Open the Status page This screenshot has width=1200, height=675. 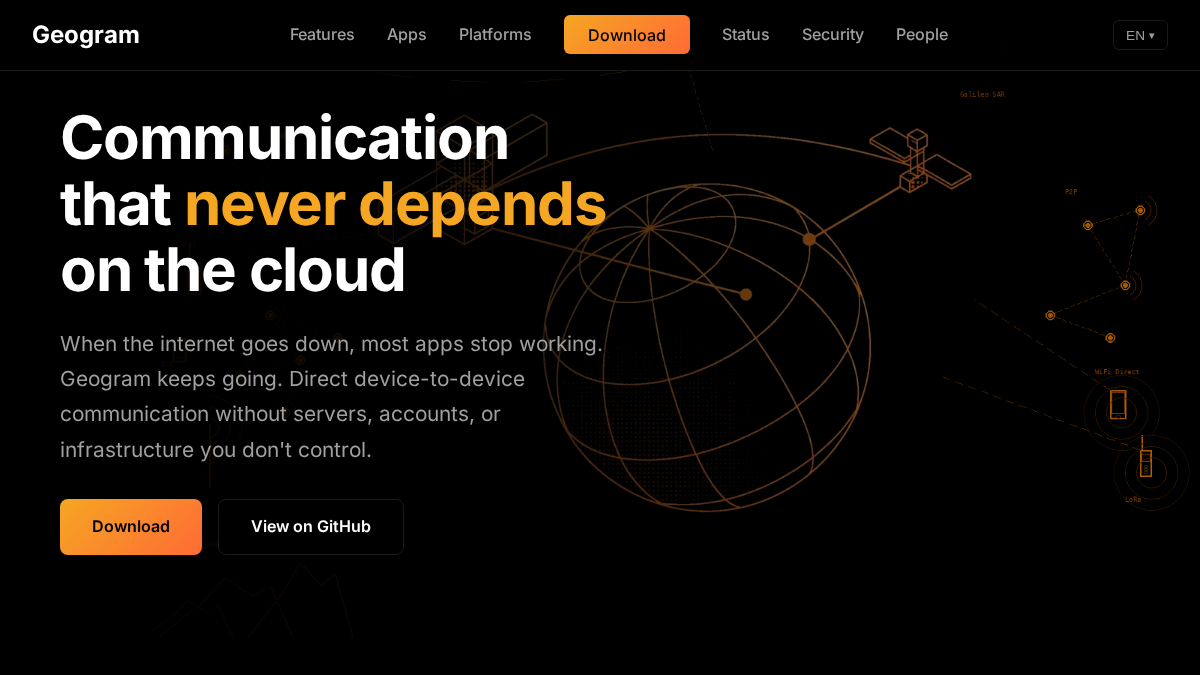pyautogui.click(x=746, y=35)
